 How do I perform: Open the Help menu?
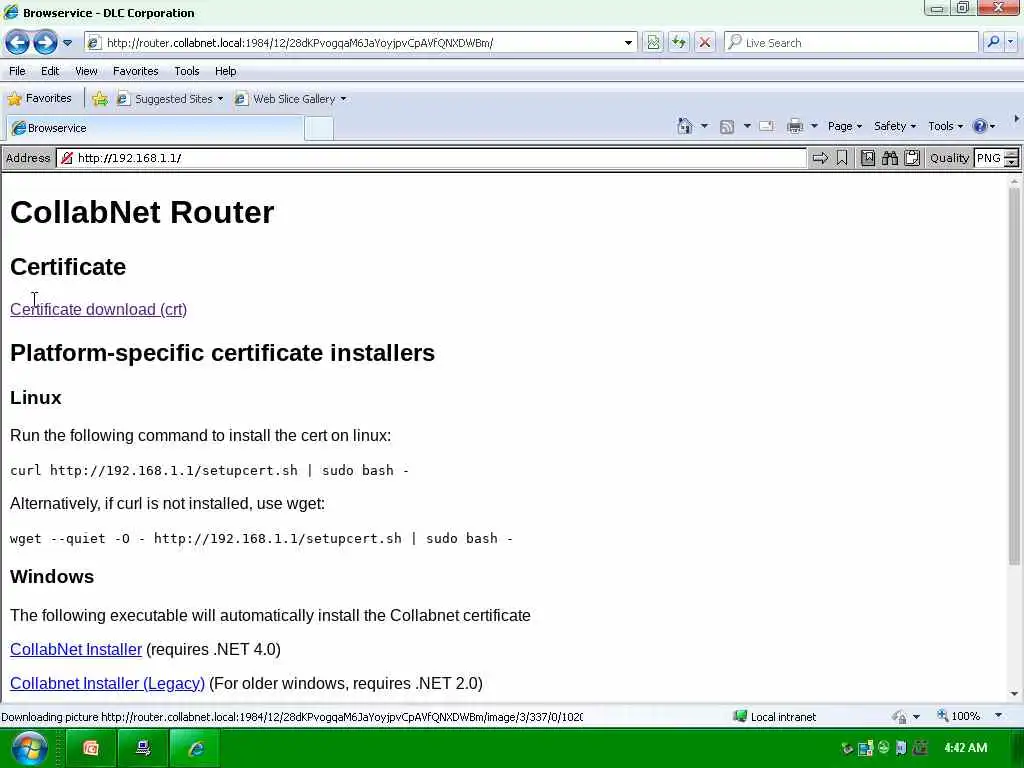225,71
